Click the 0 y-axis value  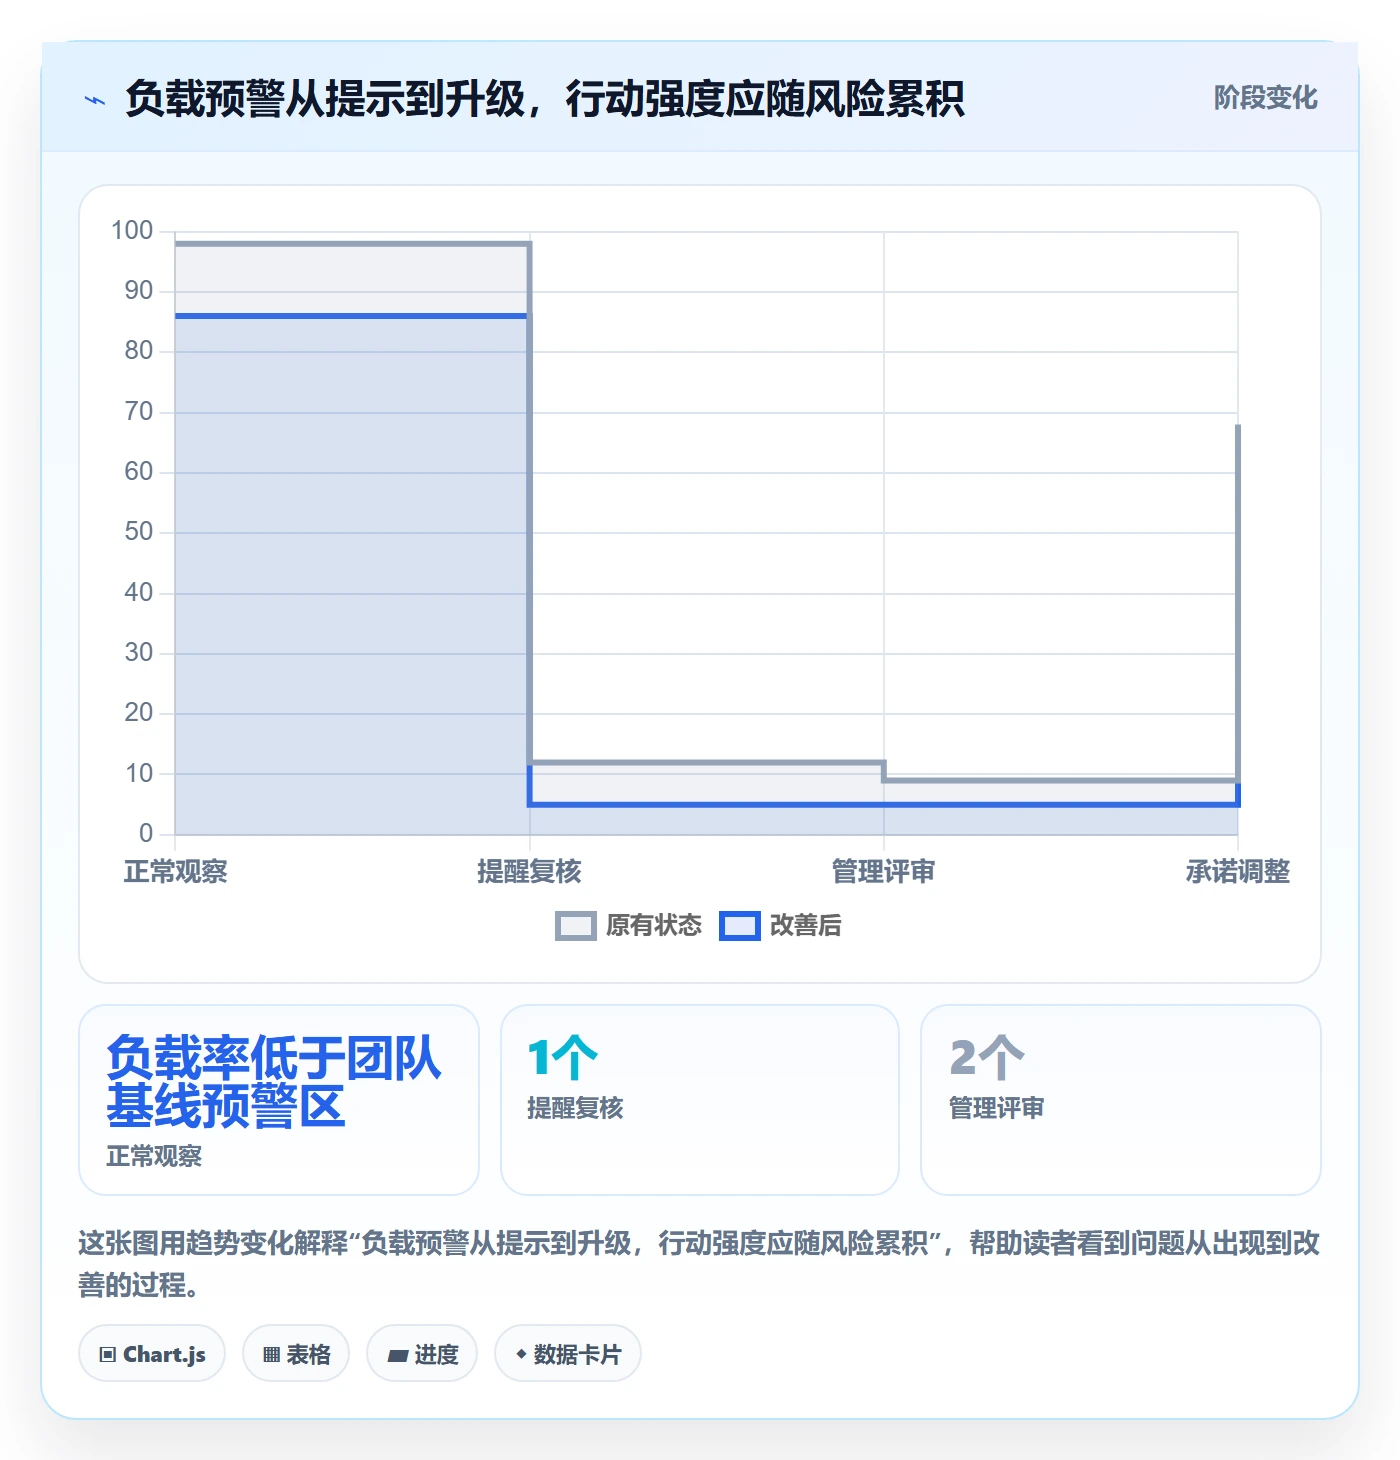[146, 833]
